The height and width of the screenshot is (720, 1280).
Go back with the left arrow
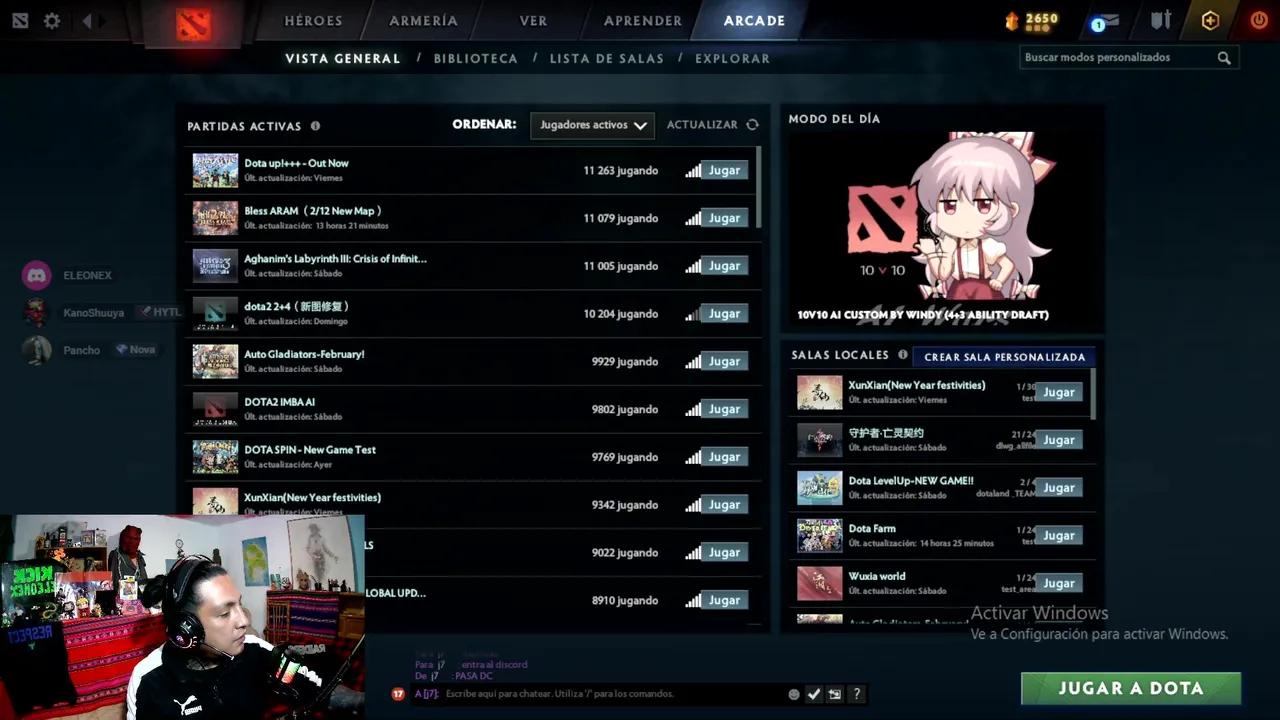87,20
